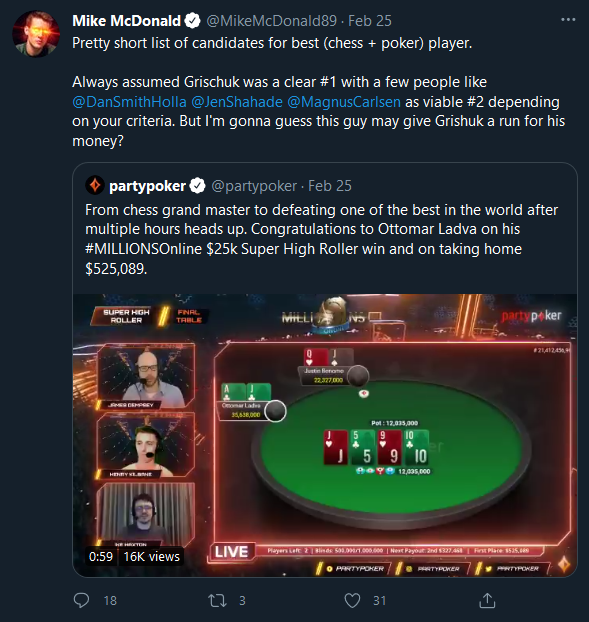This screenshot has width=589, height=622.
Task: Click the 16K views label on video
Action: click(152, 557)
